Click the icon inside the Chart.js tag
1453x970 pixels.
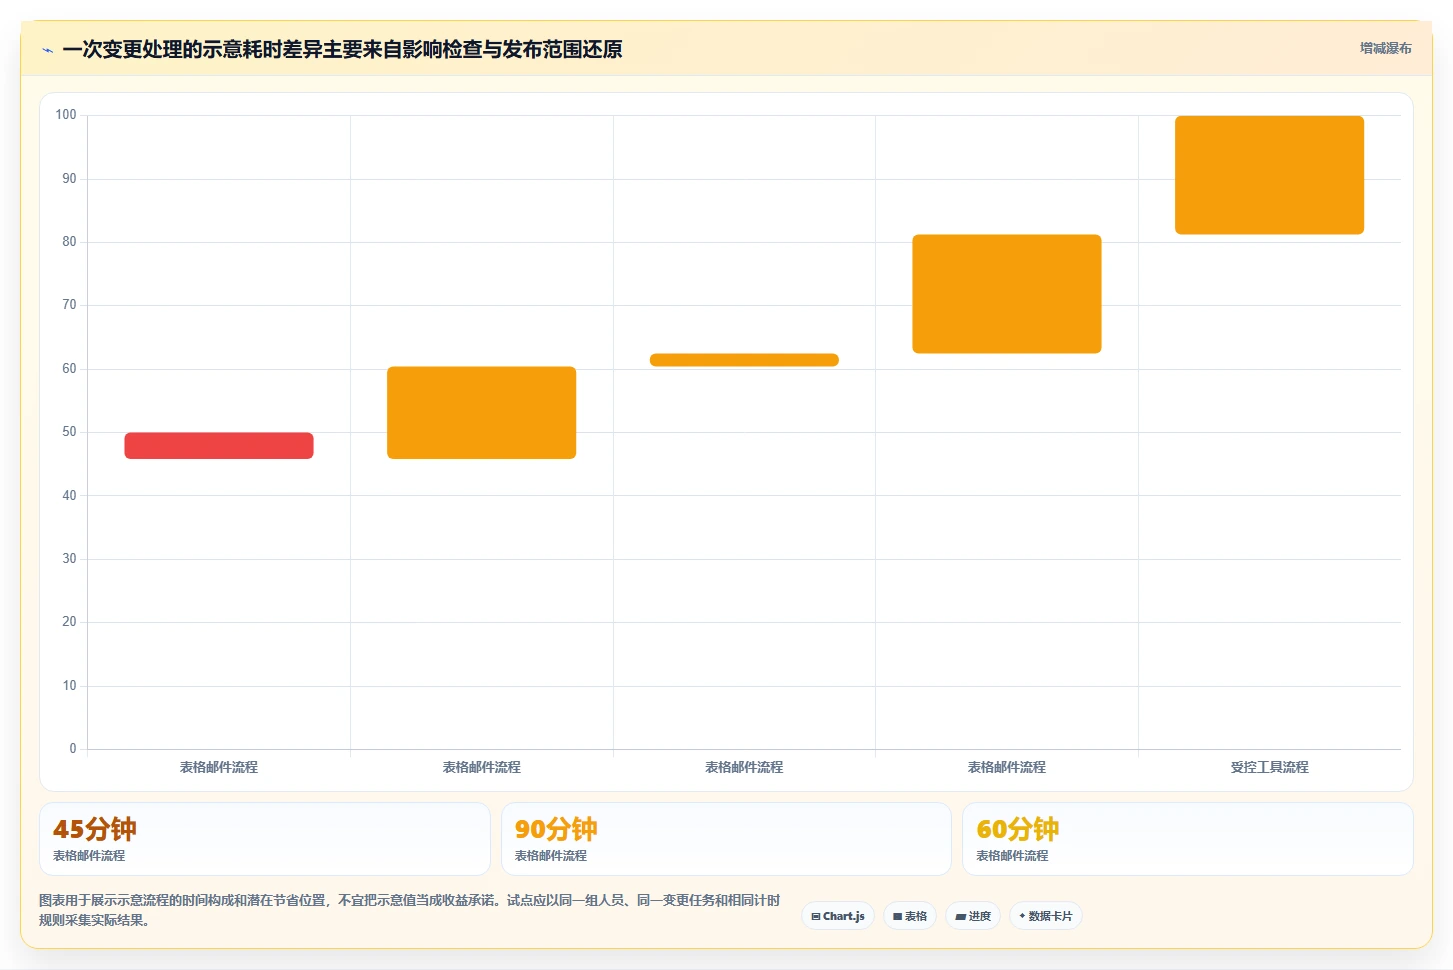pos(816,916)
